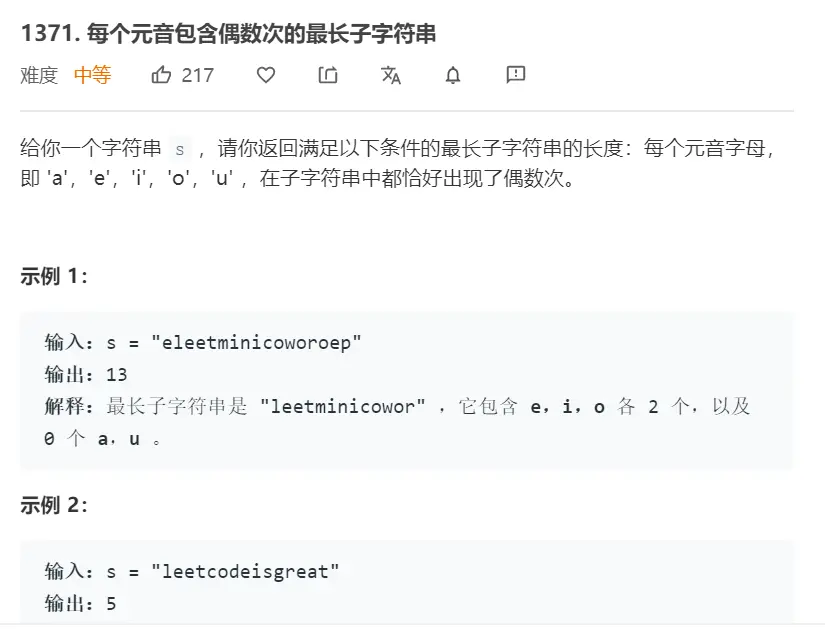This screenshot has width=825, height=629.
Task: Click input string "eleetminicoworoep"
Action: click(256, 342)
